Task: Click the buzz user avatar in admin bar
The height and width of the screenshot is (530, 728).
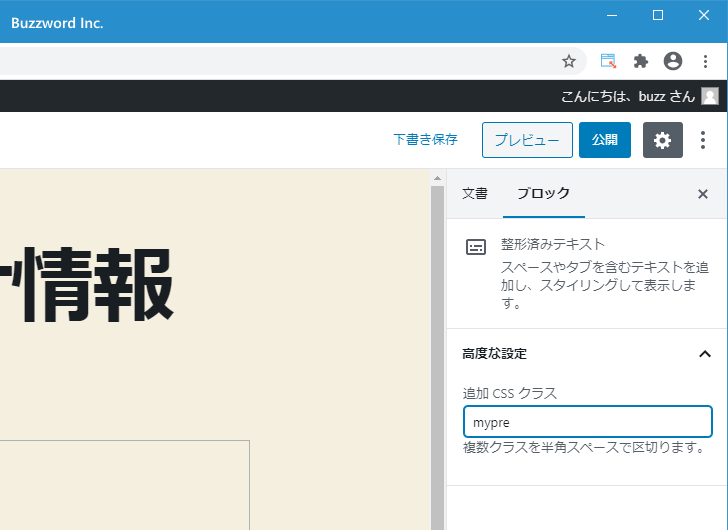Action: [x=710, y=96]
